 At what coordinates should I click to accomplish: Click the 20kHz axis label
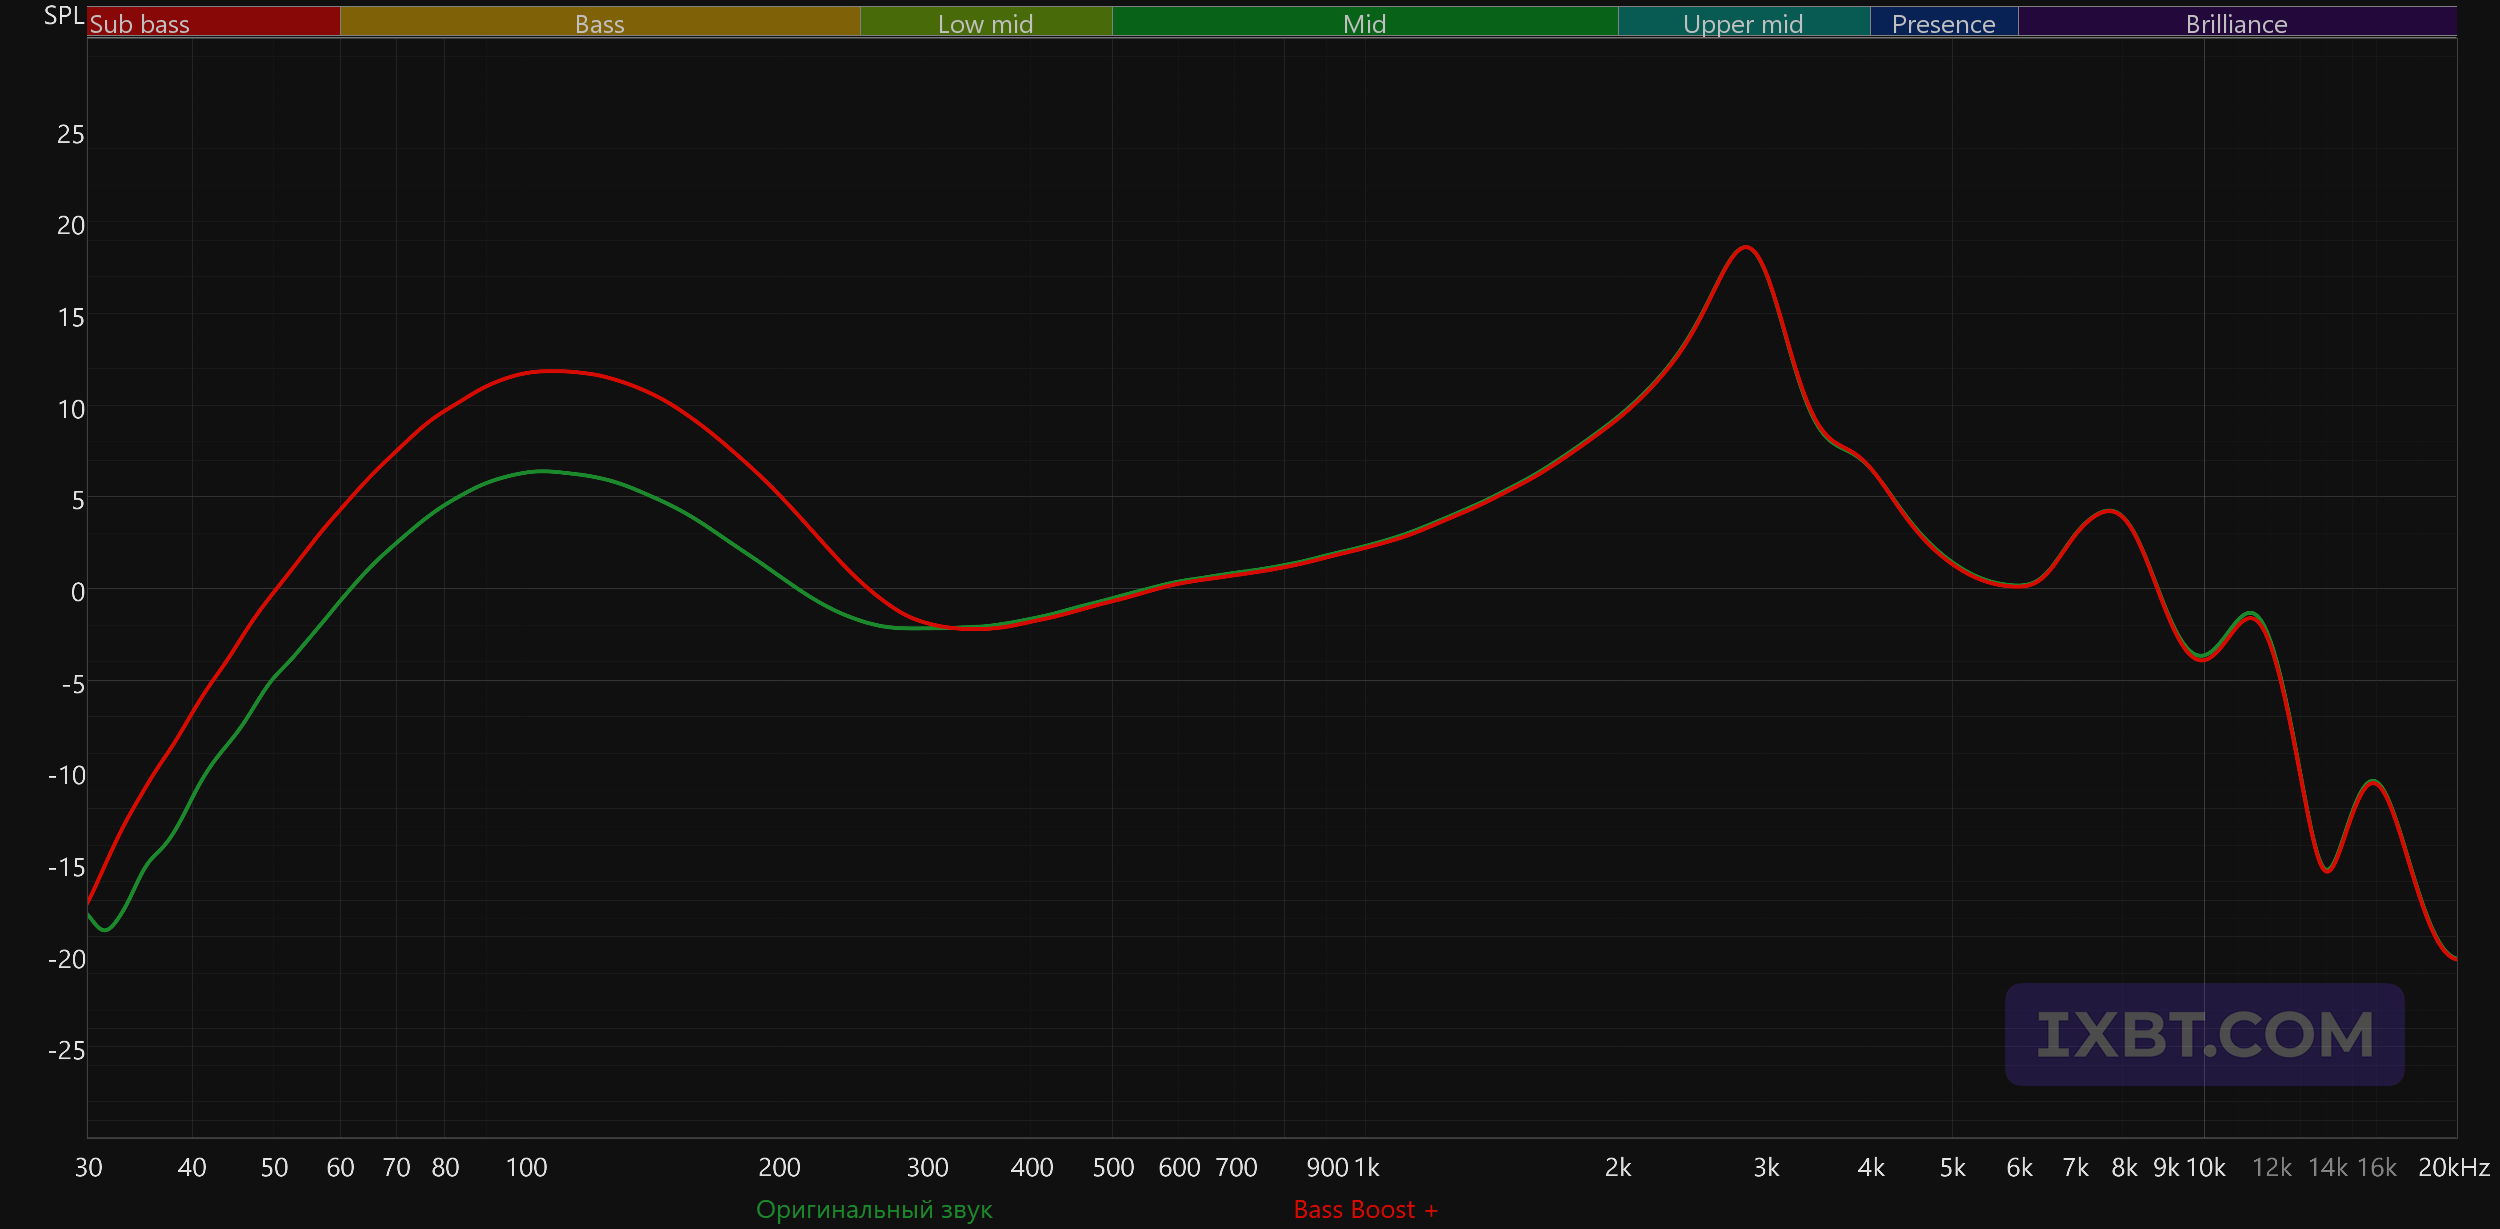tap(2453, 1167)
